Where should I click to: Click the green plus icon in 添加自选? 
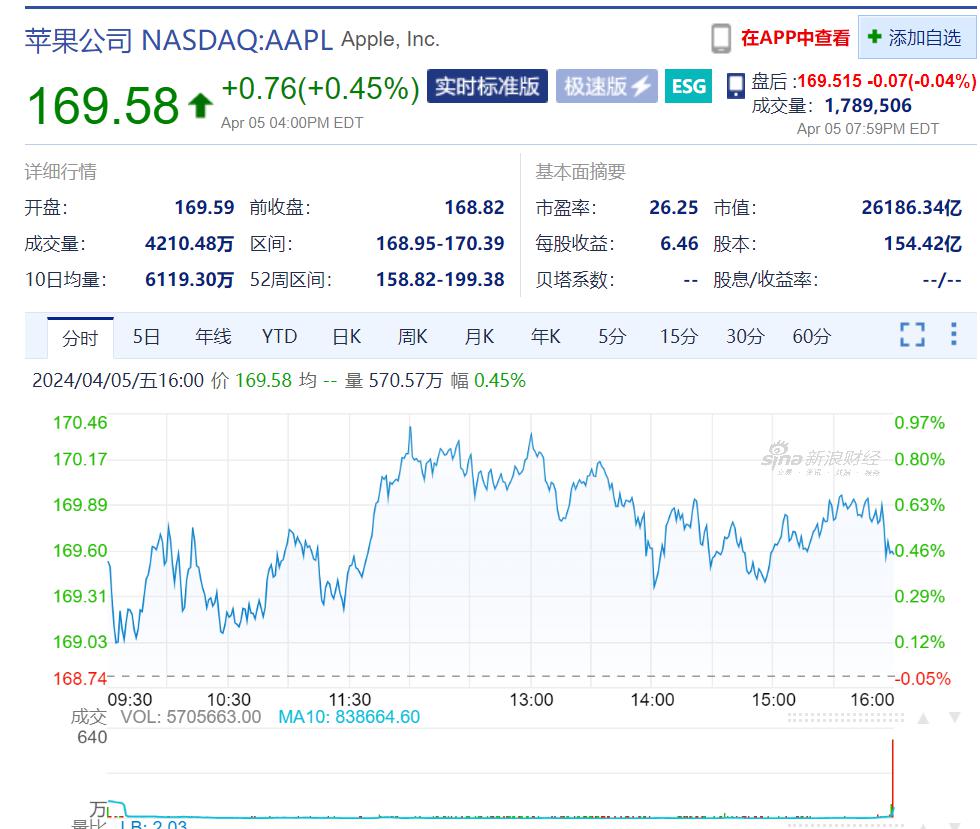pyautogui.click(x=874, y=37)
